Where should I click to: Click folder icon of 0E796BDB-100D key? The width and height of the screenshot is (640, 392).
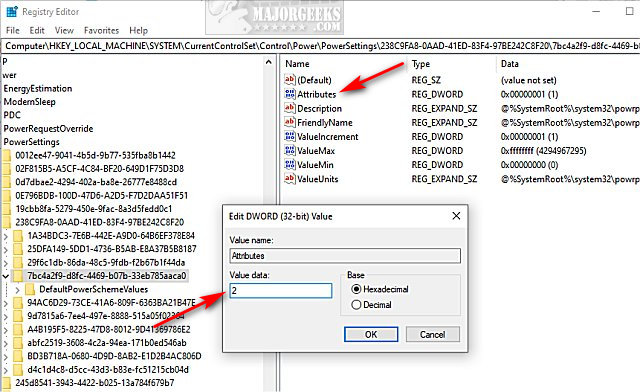coord(6,196)
